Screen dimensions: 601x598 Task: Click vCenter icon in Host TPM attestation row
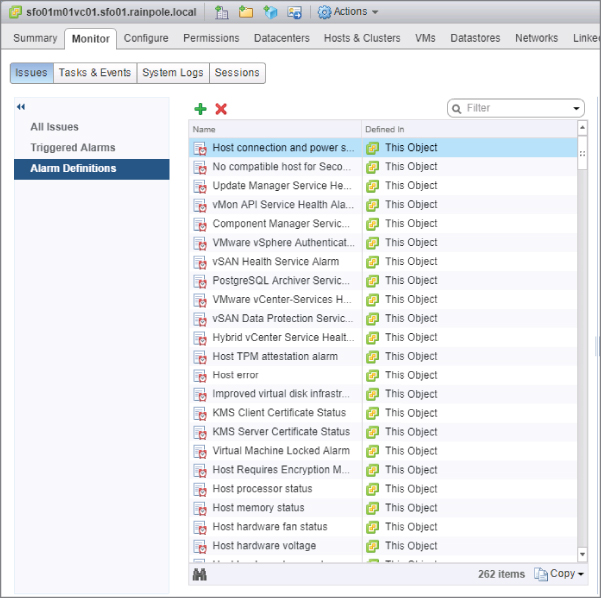(373, 357)
